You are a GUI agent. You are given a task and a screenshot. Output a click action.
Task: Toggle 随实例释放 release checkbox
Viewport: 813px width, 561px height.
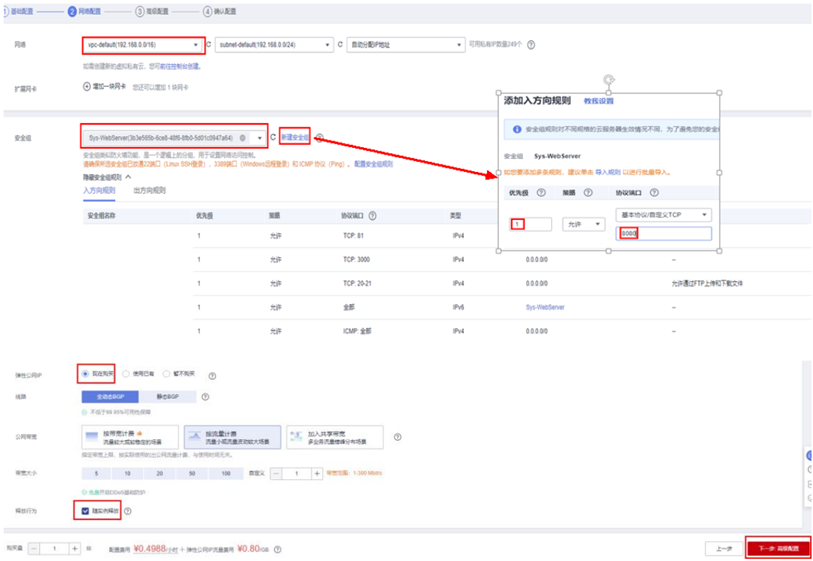pyautogui.click(x=86, y=511)
